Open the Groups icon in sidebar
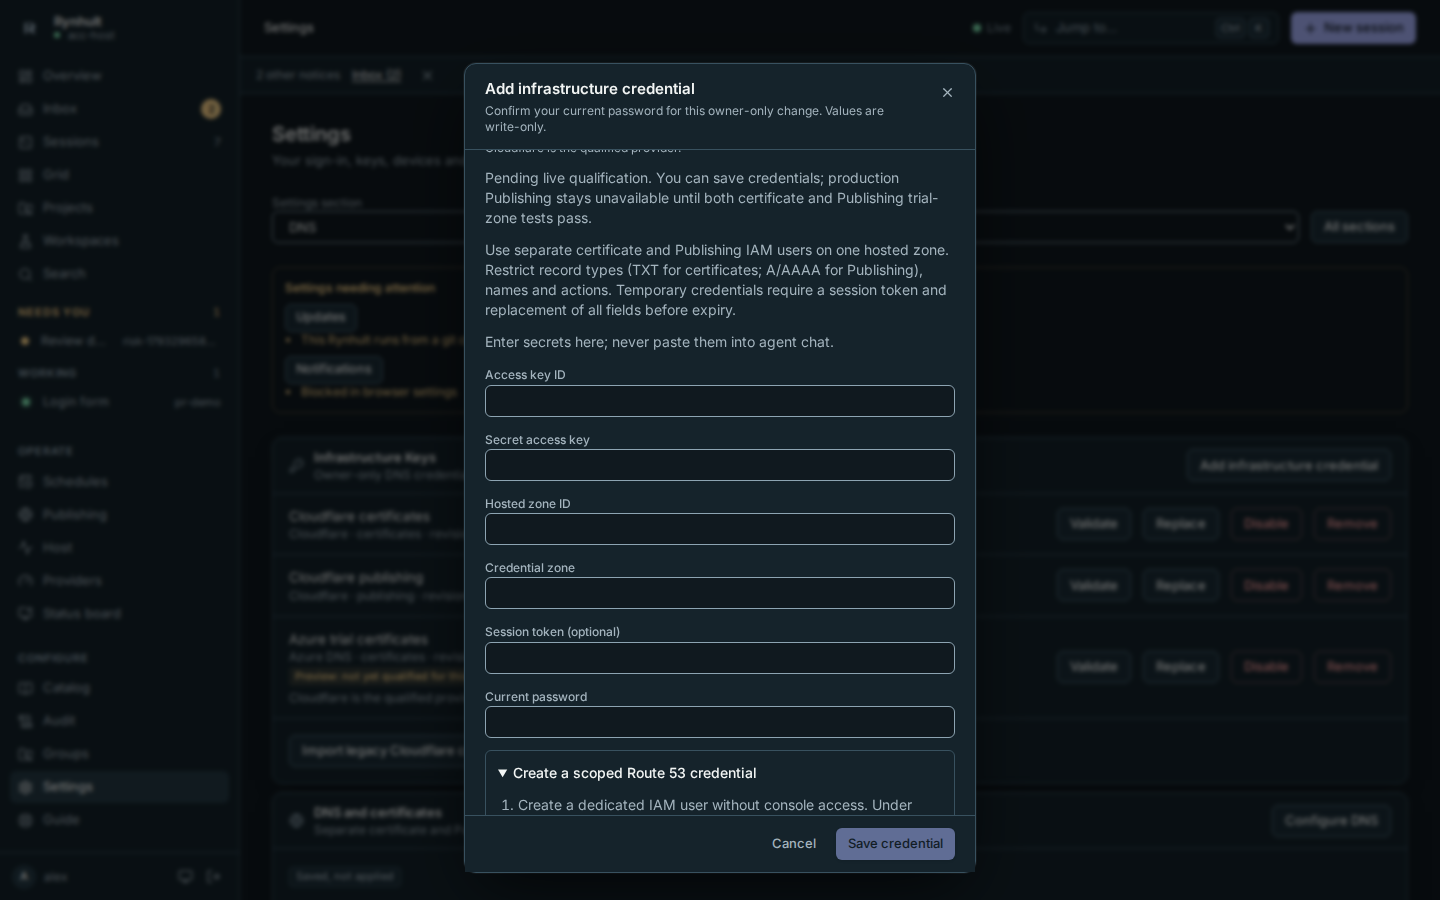Image resolution: width=1440 pixels, height=900 pixels. (26, 754)
